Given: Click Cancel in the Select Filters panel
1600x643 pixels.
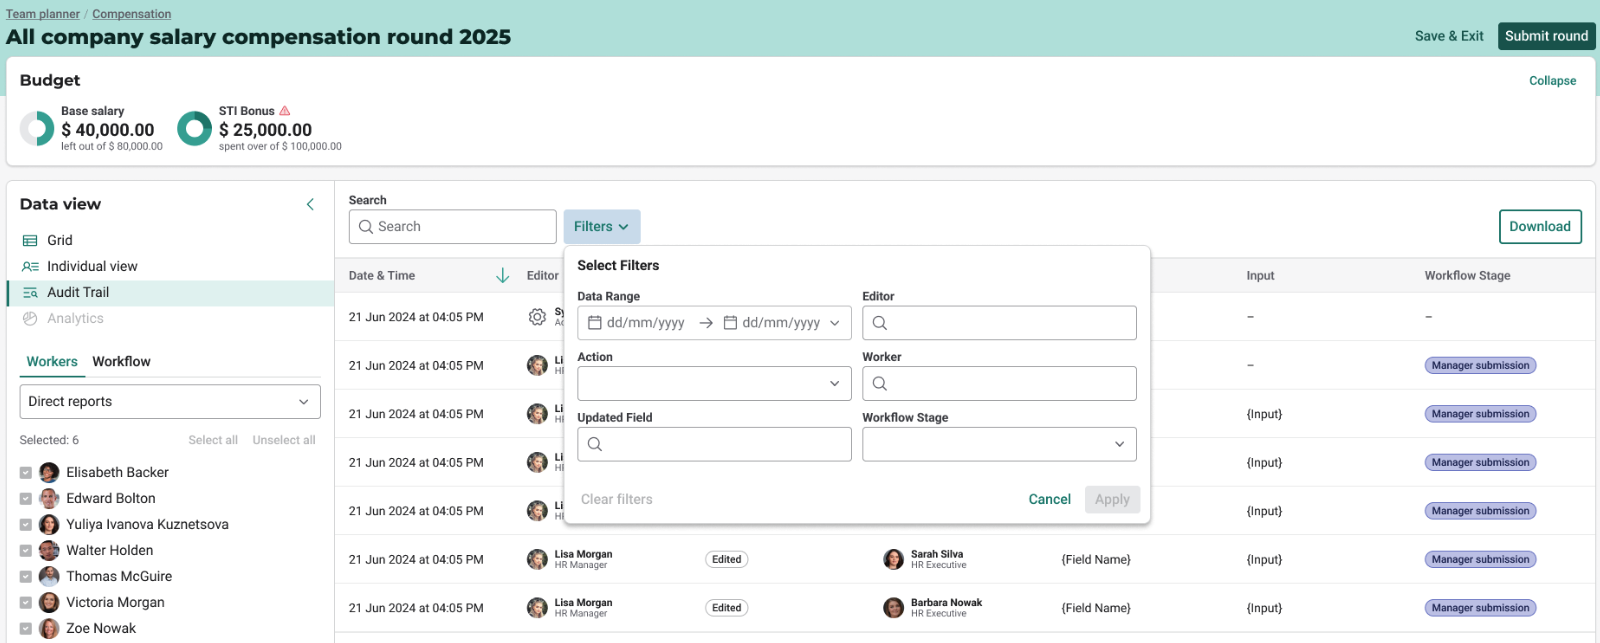Looking at the screenshot, I should coord(1049,500).
